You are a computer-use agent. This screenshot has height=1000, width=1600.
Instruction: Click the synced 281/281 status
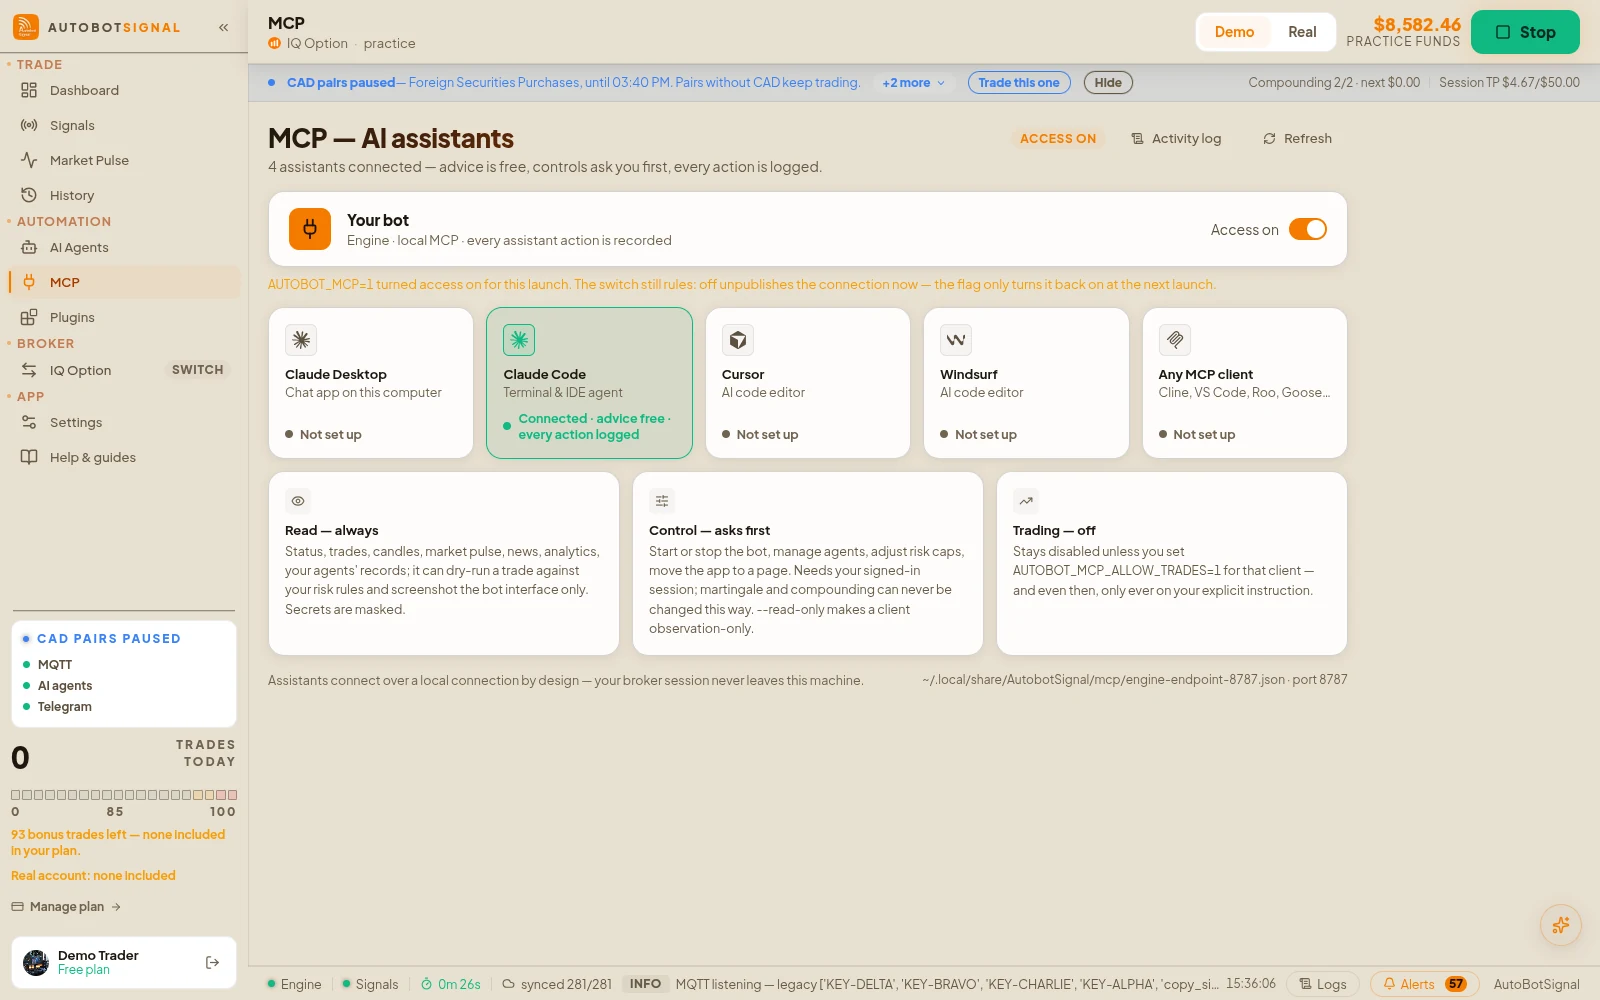(x=557, y=984)
